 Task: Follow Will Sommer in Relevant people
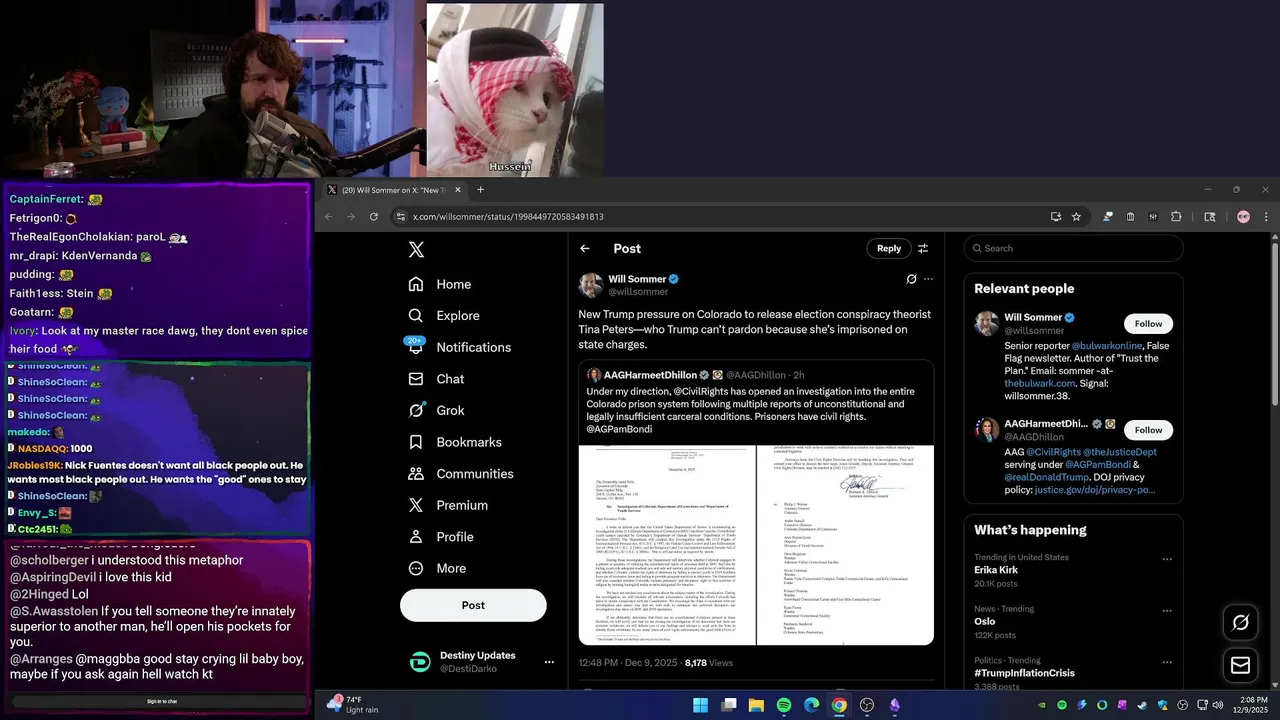point(1148,323)
